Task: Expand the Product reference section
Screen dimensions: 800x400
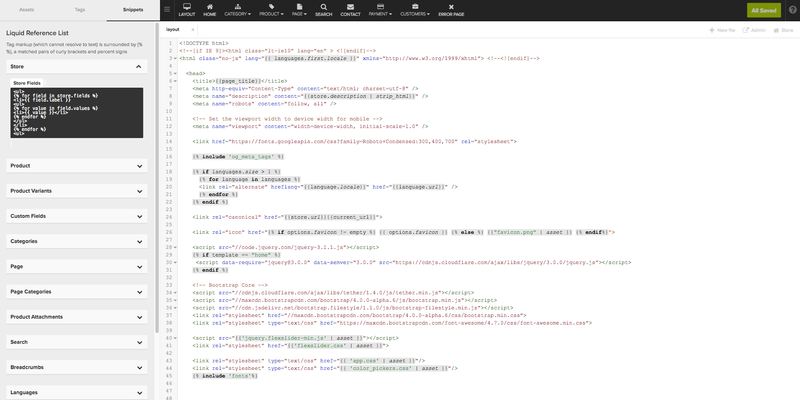Action: 77,166
